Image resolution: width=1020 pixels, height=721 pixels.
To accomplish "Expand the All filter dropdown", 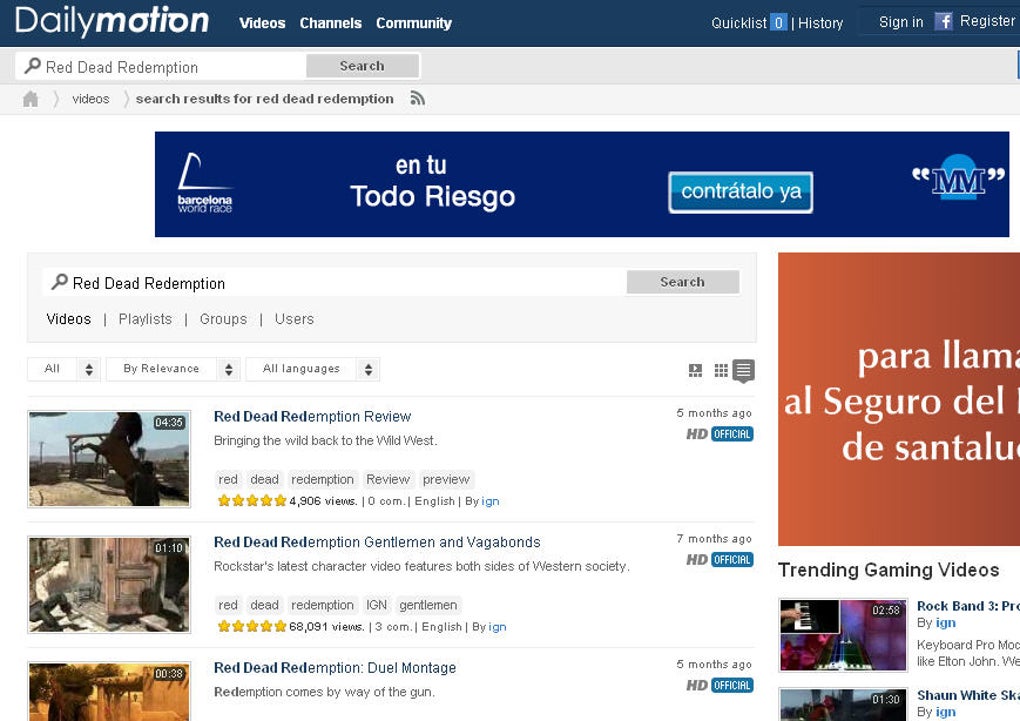I will pos(64,369).
